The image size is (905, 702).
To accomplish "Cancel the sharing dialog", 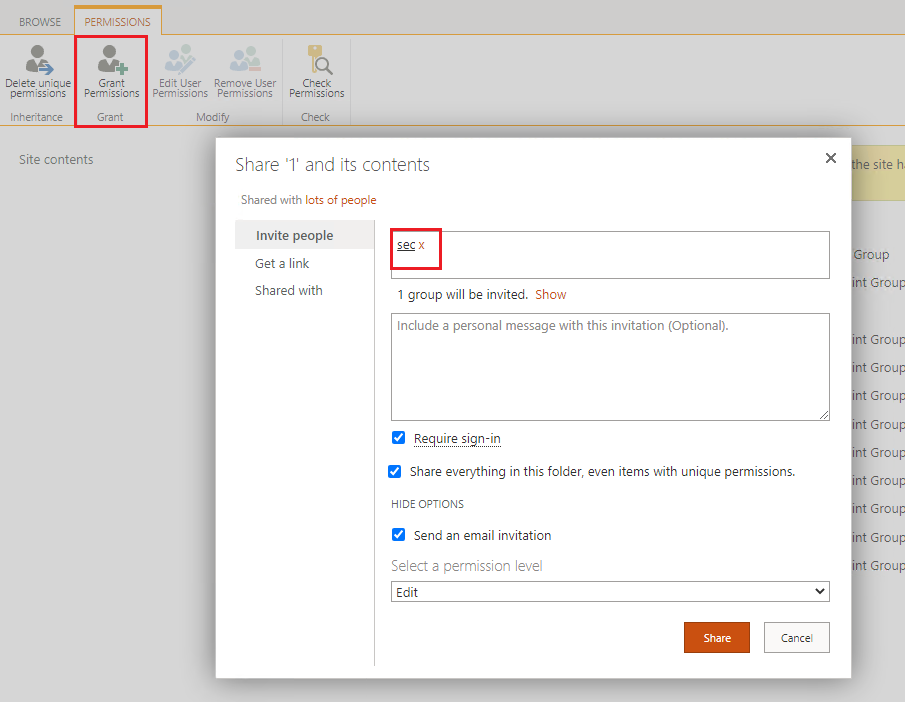I will pyautogui.click(x=796, y=637).
